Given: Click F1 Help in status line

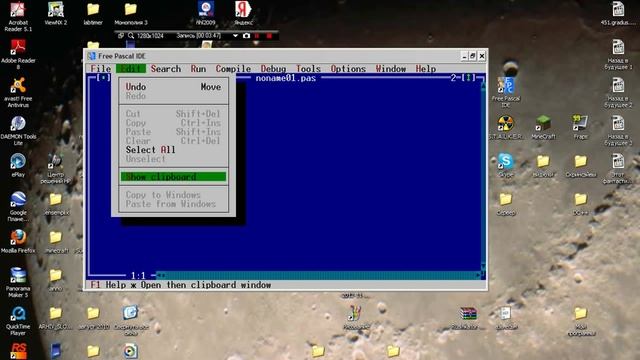Looking at the screenshot, I should coord(109,285).
